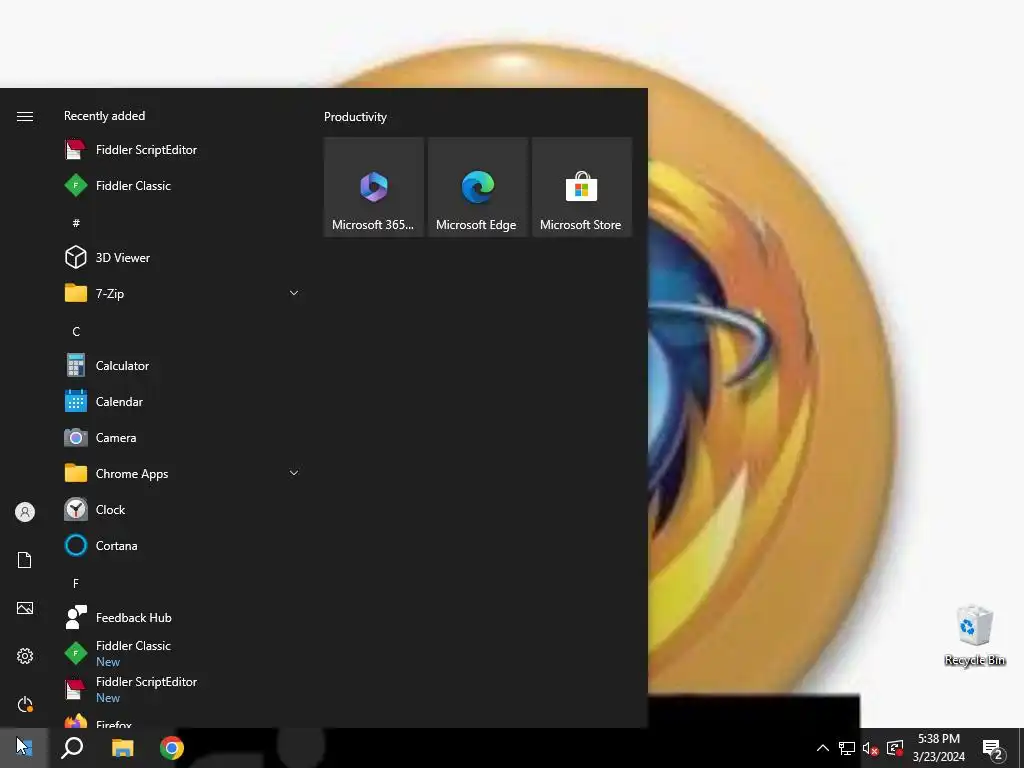
Task: Close the Start menu via Start button
Action: [24, 748]
